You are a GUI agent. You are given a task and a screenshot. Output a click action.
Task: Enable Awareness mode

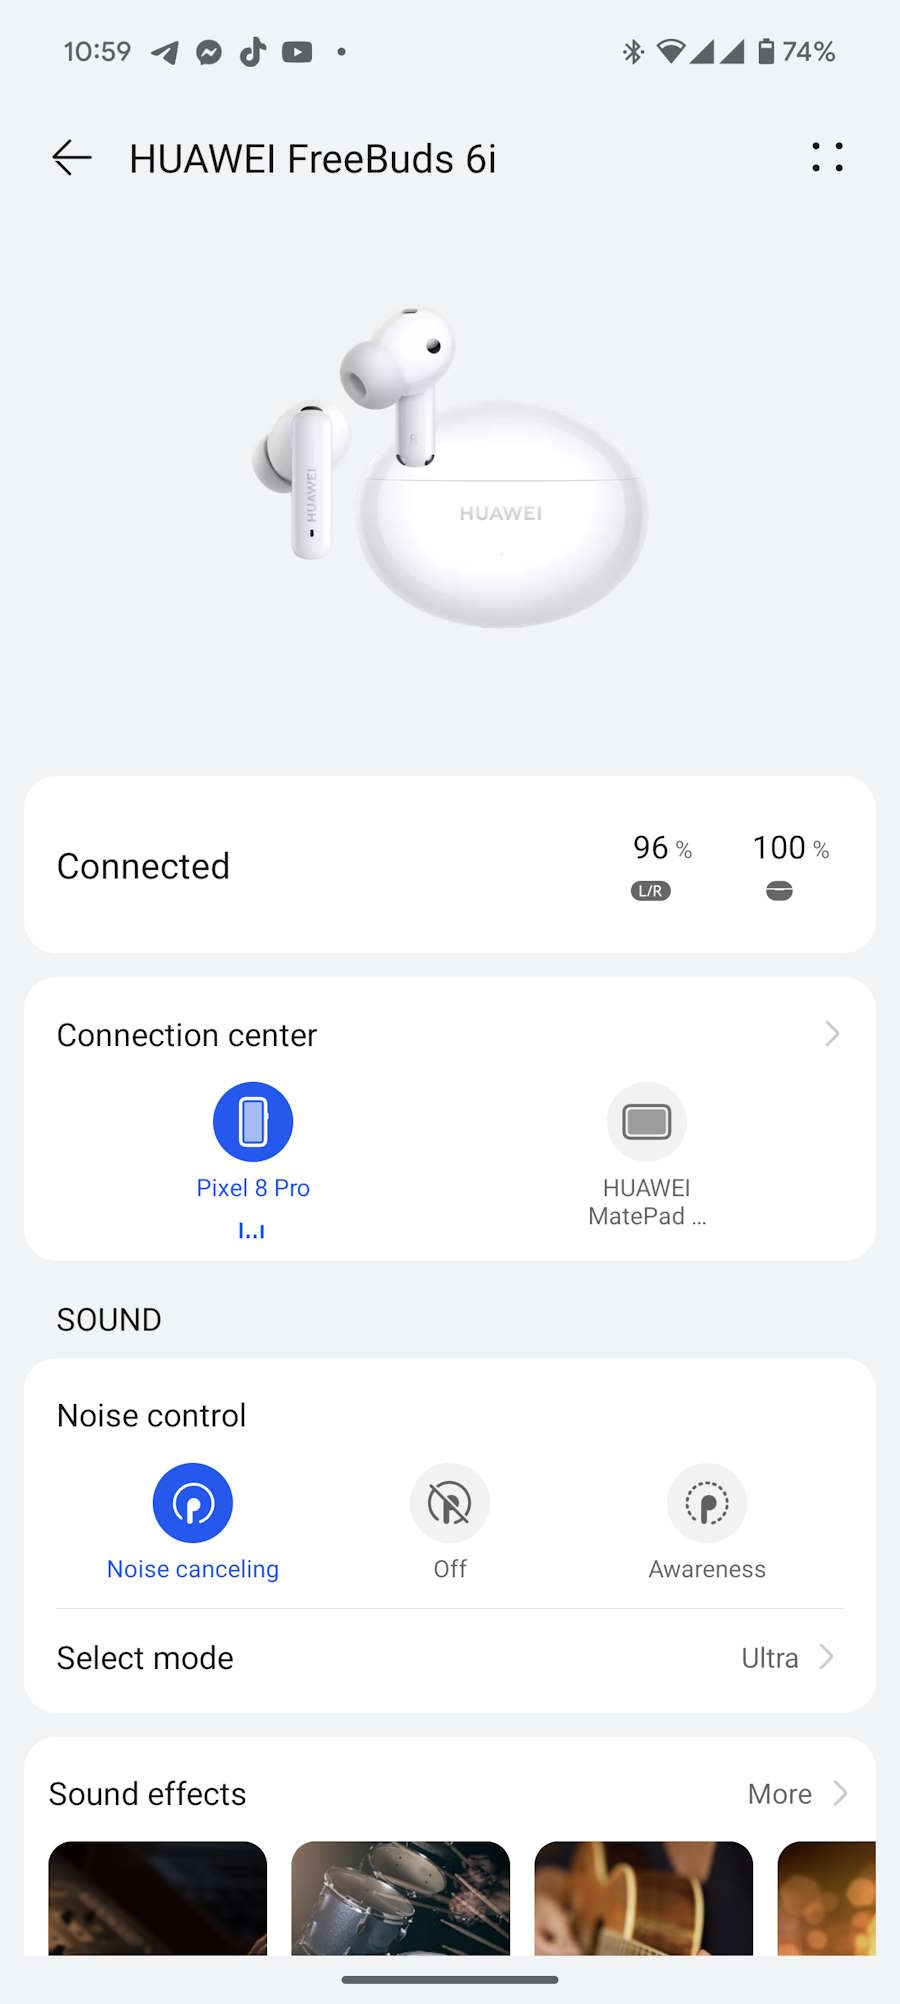pyautogui.click(x=707, y=1503)
